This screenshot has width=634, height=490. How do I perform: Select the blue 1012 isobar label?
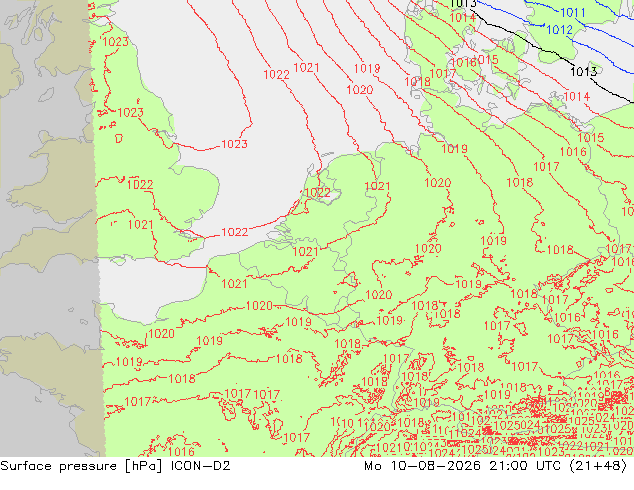[560, 30]
